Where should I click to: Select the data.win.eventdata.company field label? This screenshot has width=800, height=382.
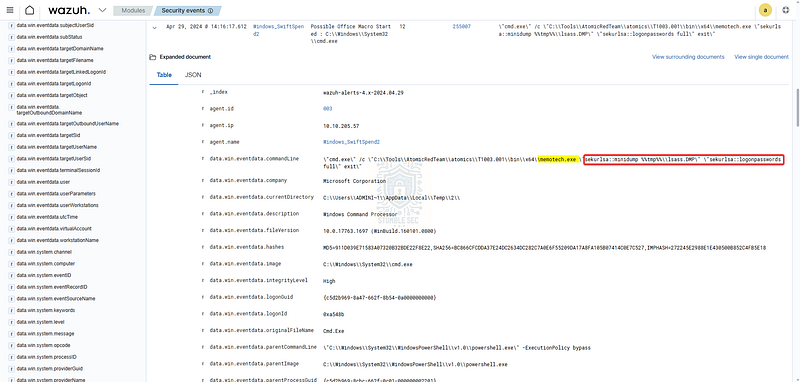tap(248, 180)
